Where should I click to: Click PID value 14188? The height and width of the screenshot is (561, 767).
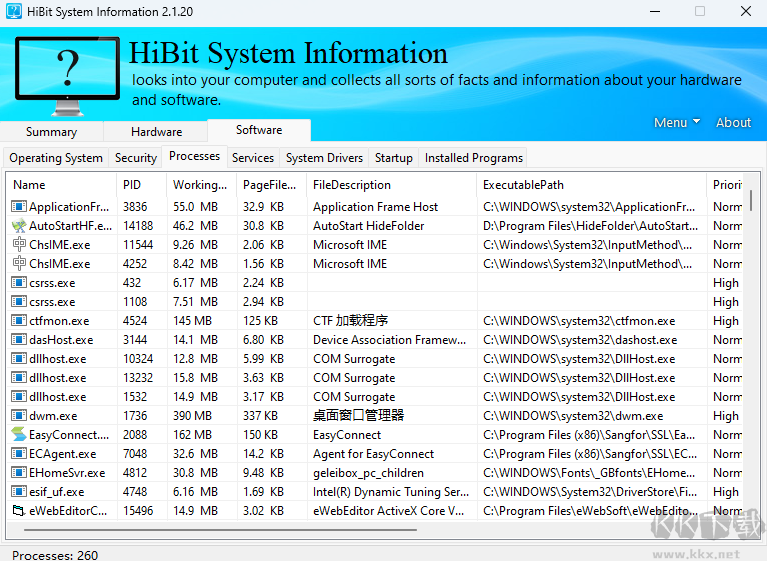pos(138,226)
